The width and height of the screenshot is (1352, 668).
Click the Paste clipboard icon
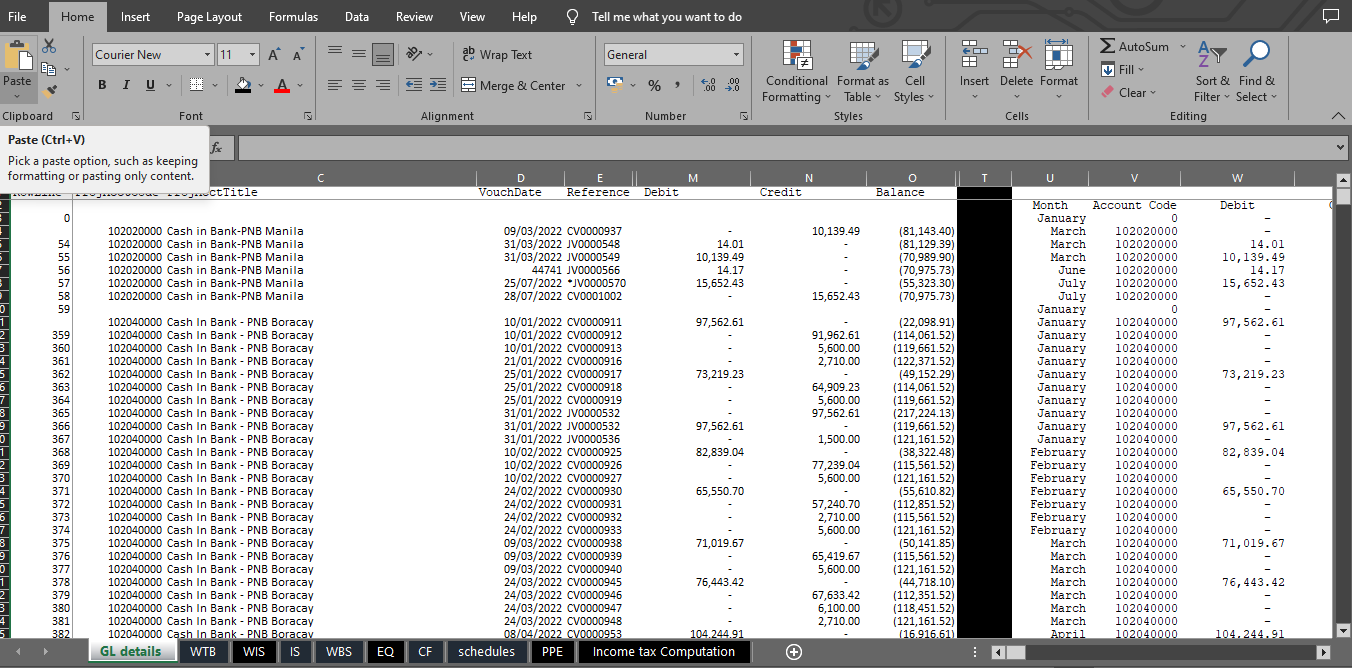[17, 56]
